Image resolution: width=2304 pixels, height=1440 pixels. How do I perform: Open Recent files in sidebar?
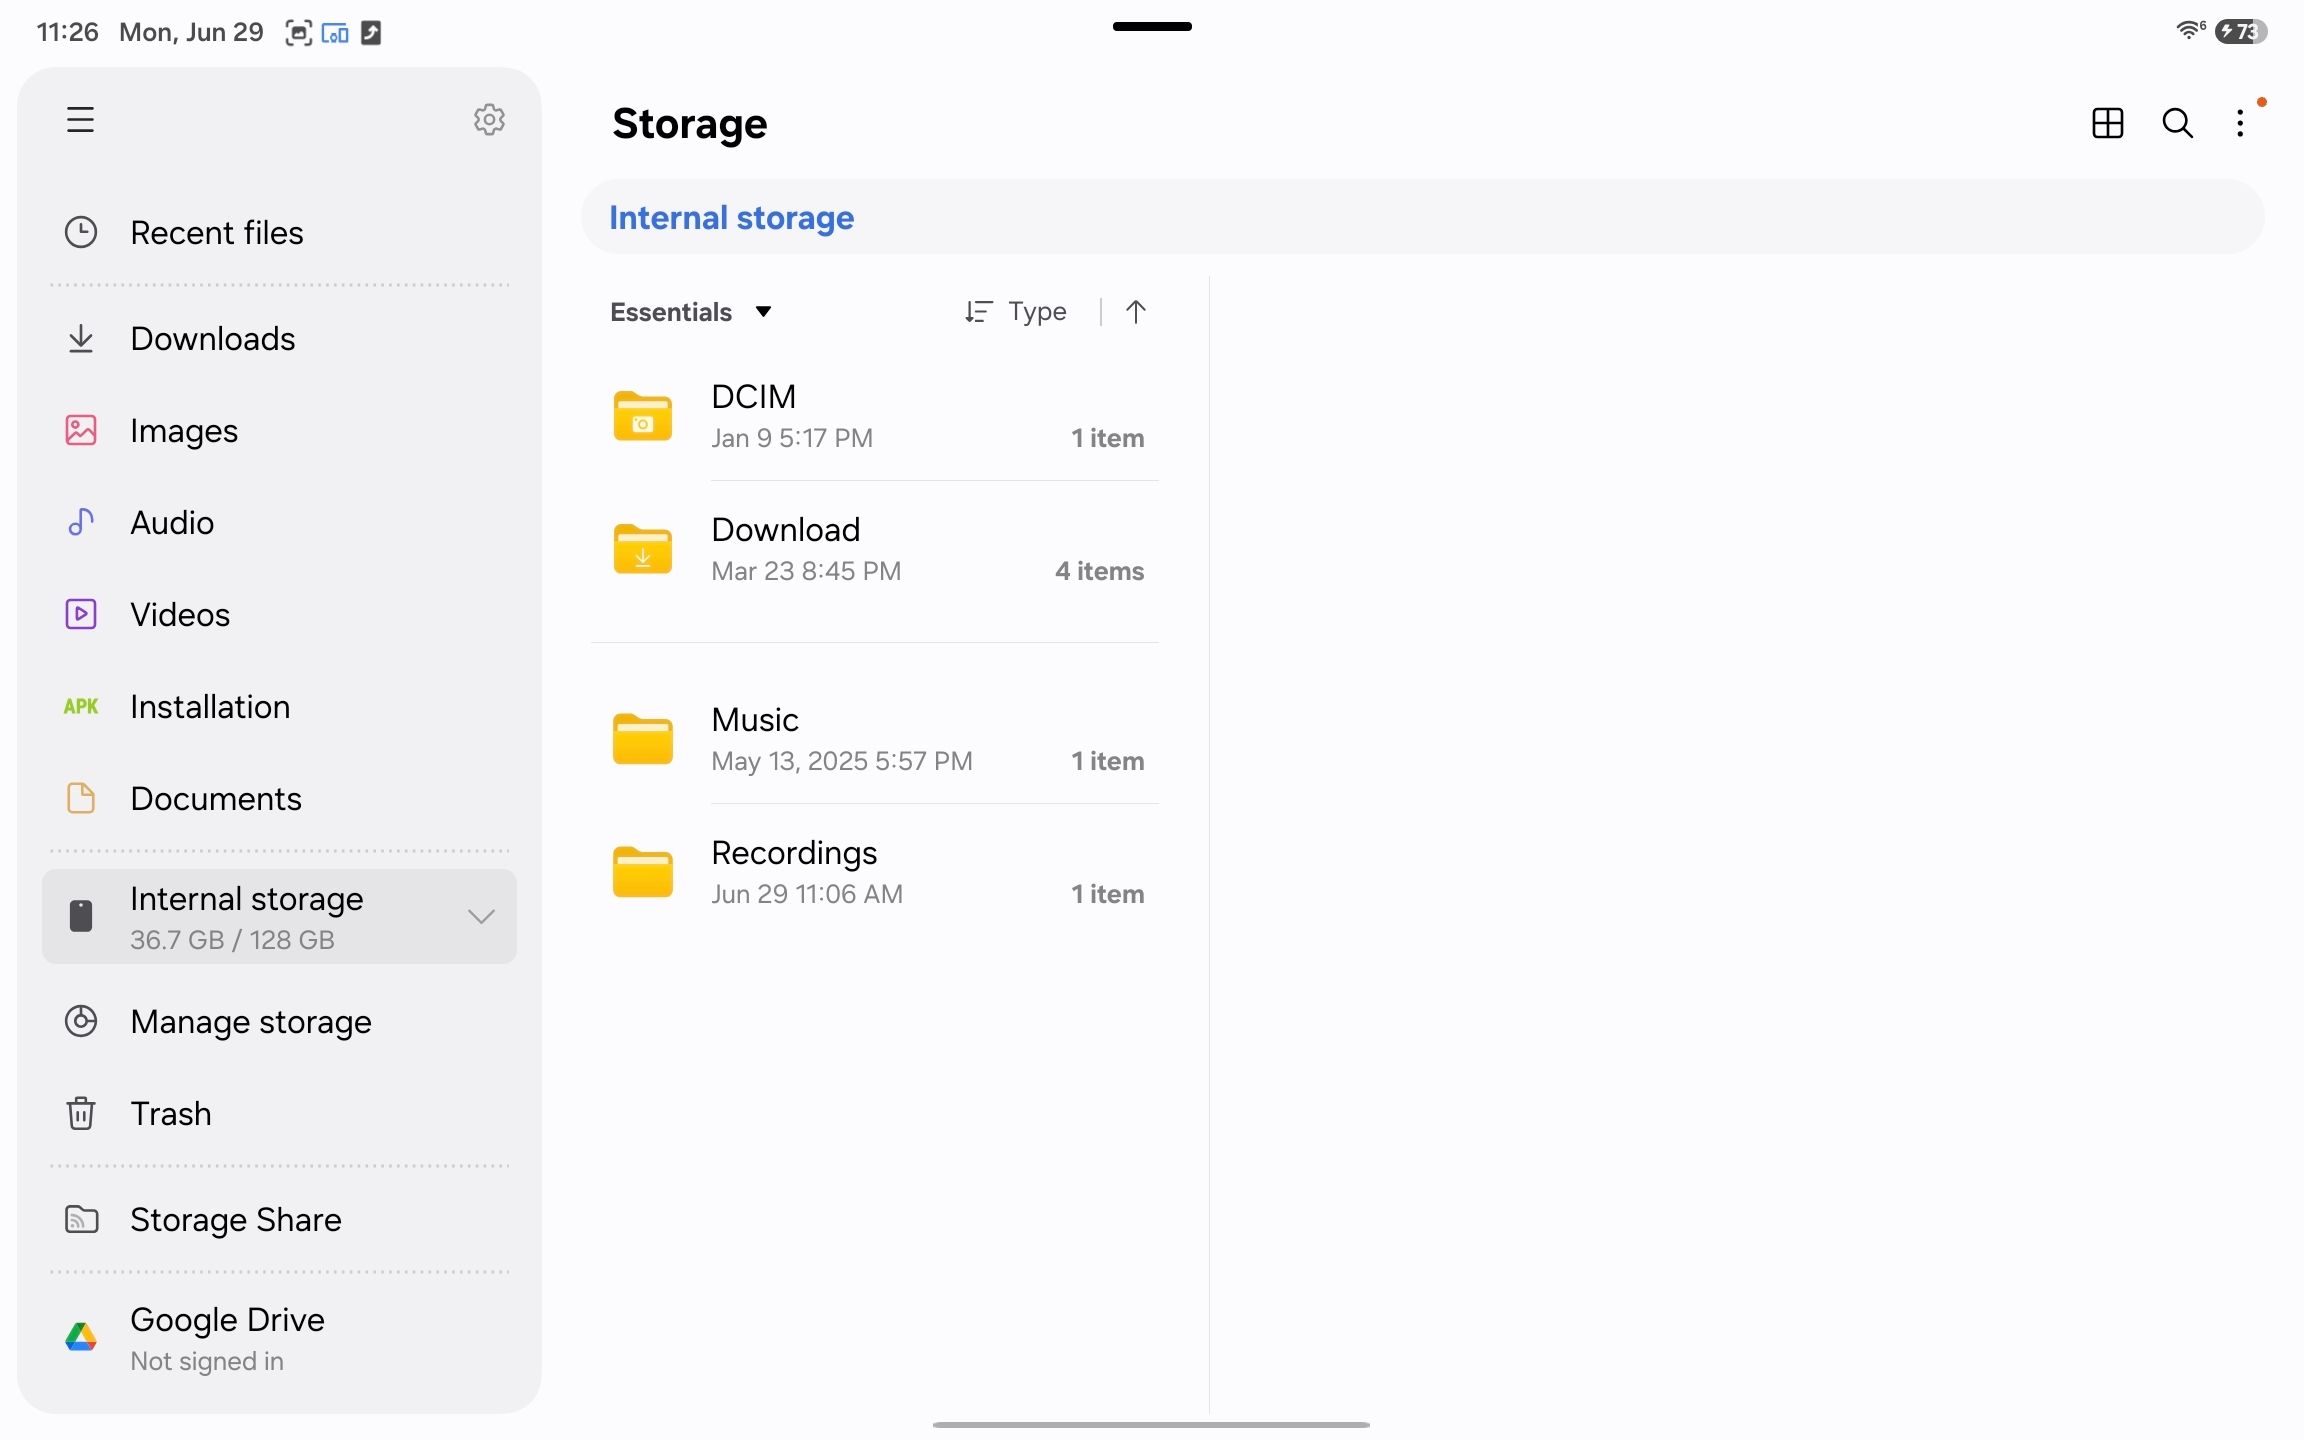click(279, 232)
